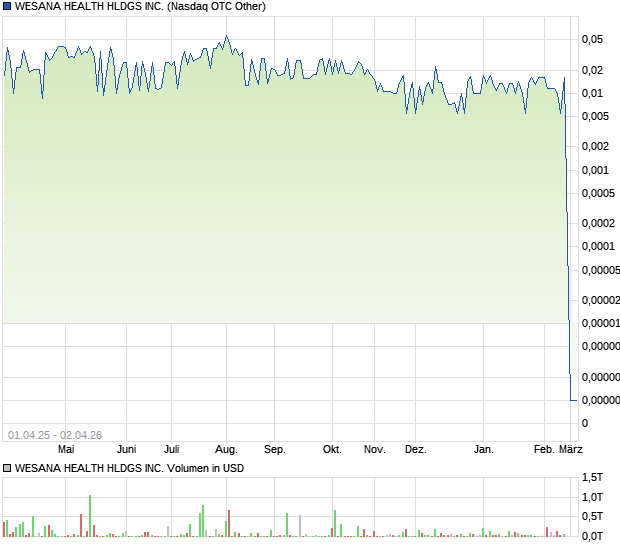
Task: Click the 1,5T volume axis label
Action: click(x=592, y=477)
